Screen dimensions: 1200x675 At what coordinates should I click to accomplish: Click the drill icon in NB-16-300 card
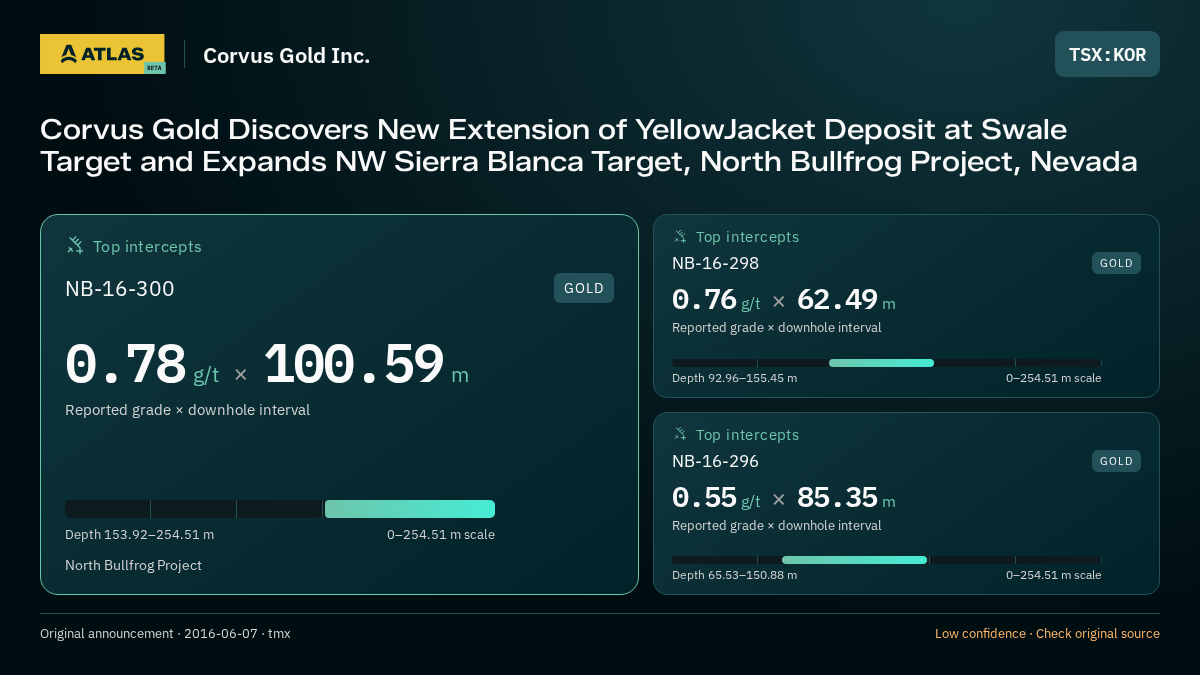[x=75, y=245]
